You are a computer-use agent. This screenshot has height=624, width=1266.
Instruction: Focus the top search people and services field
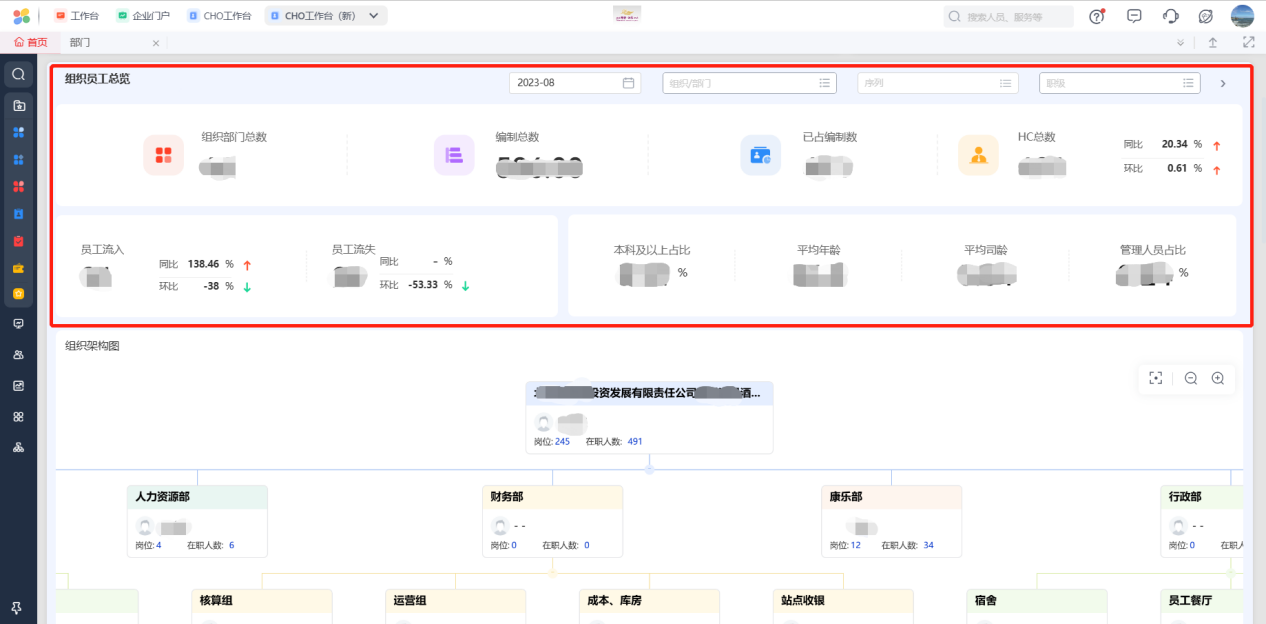pos(1009,16)
